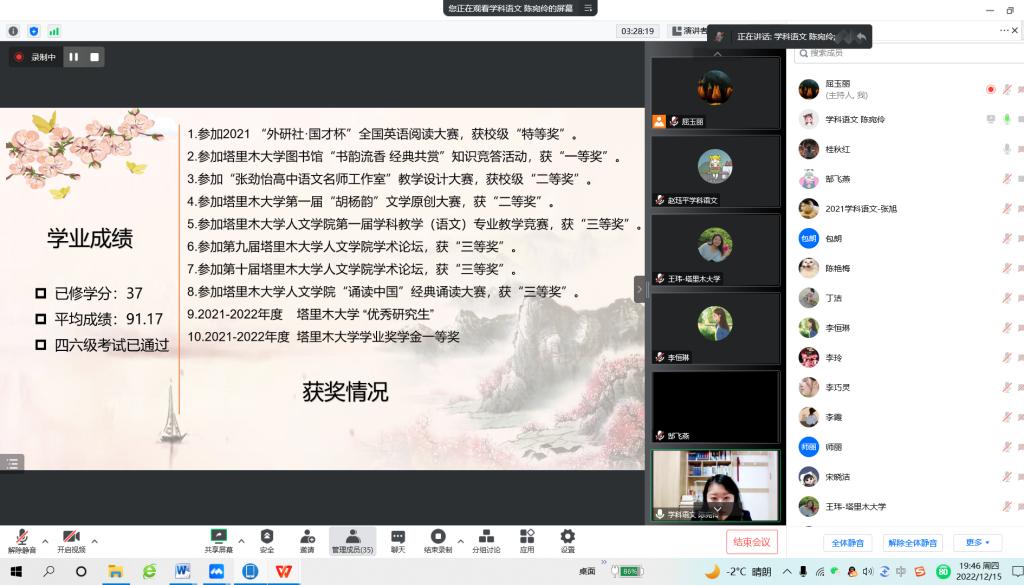Stop recording with the square stop button
This screenshot has width=1024, height=585.
(95, 57)
